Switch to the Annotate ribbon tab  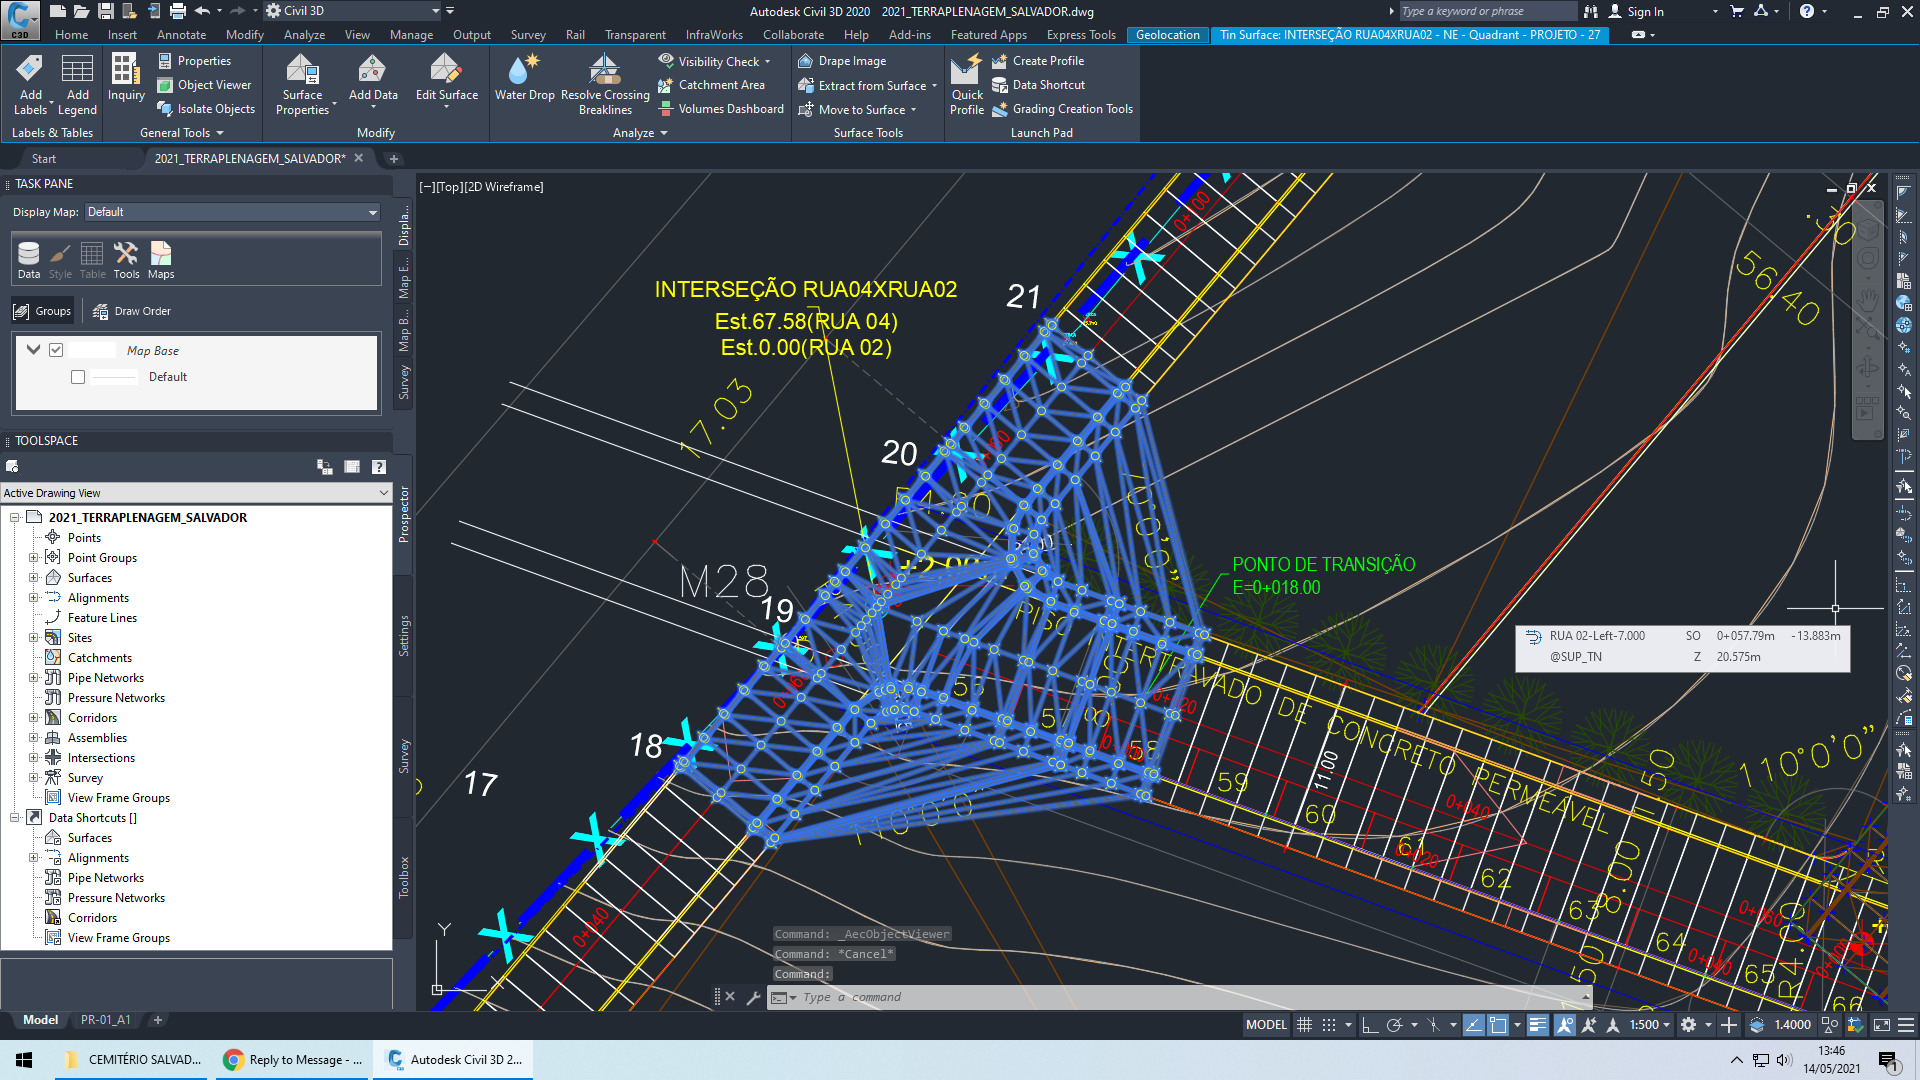pos(181,35)
